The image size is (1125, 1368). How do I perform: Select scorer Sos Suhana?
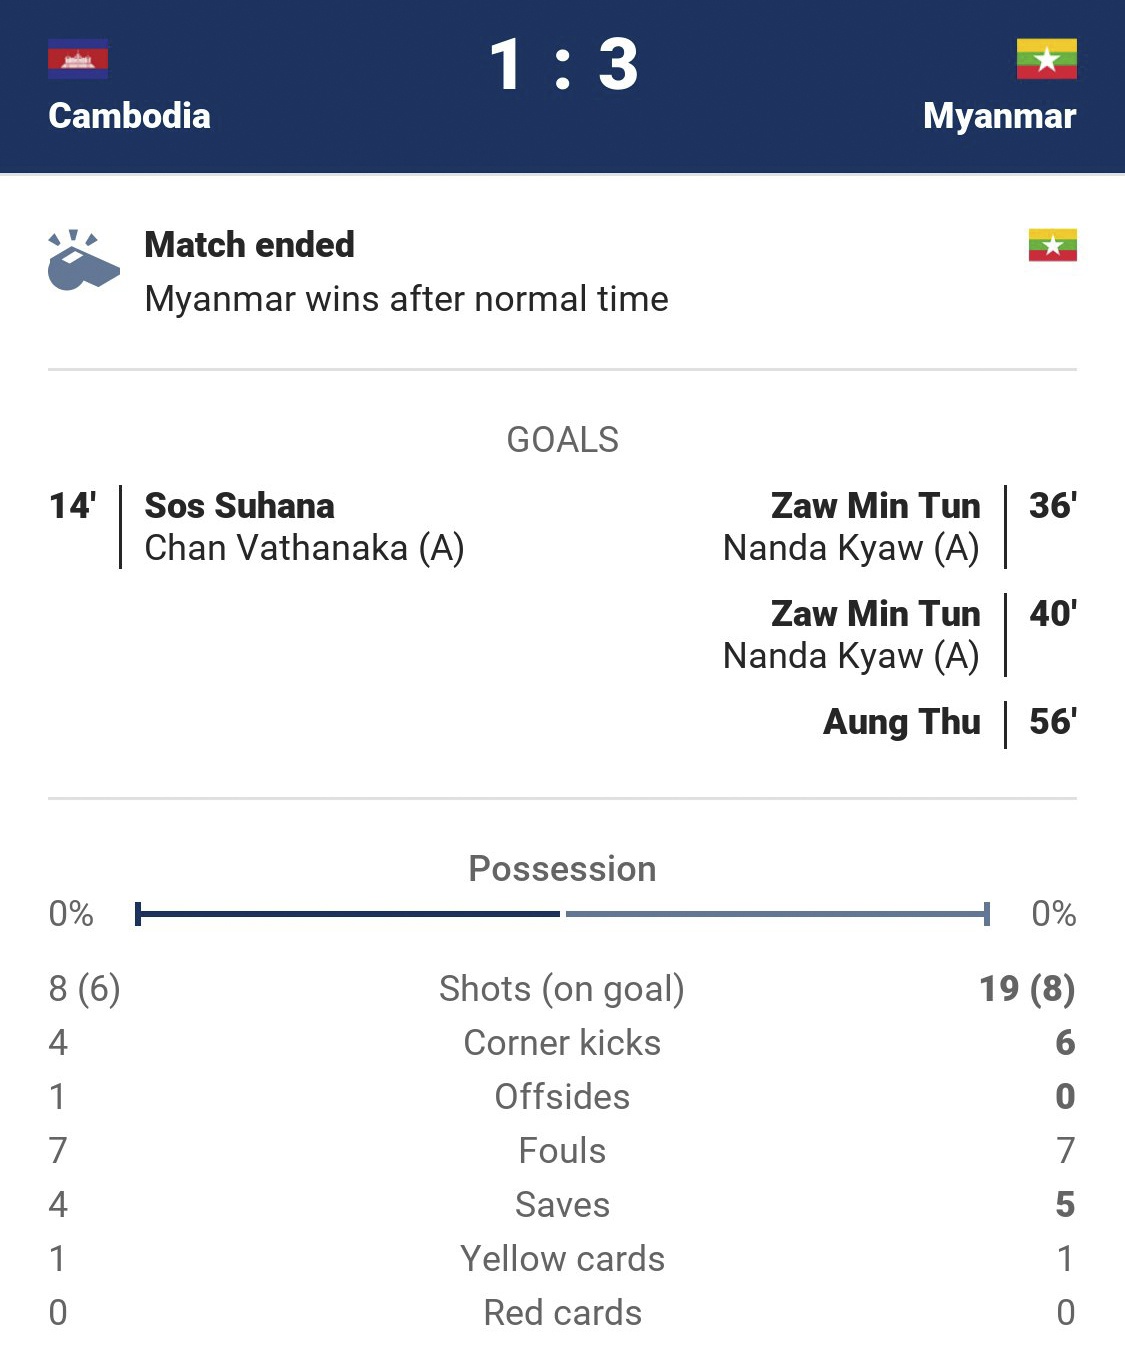pyautogui.click(x=239, y=506)
